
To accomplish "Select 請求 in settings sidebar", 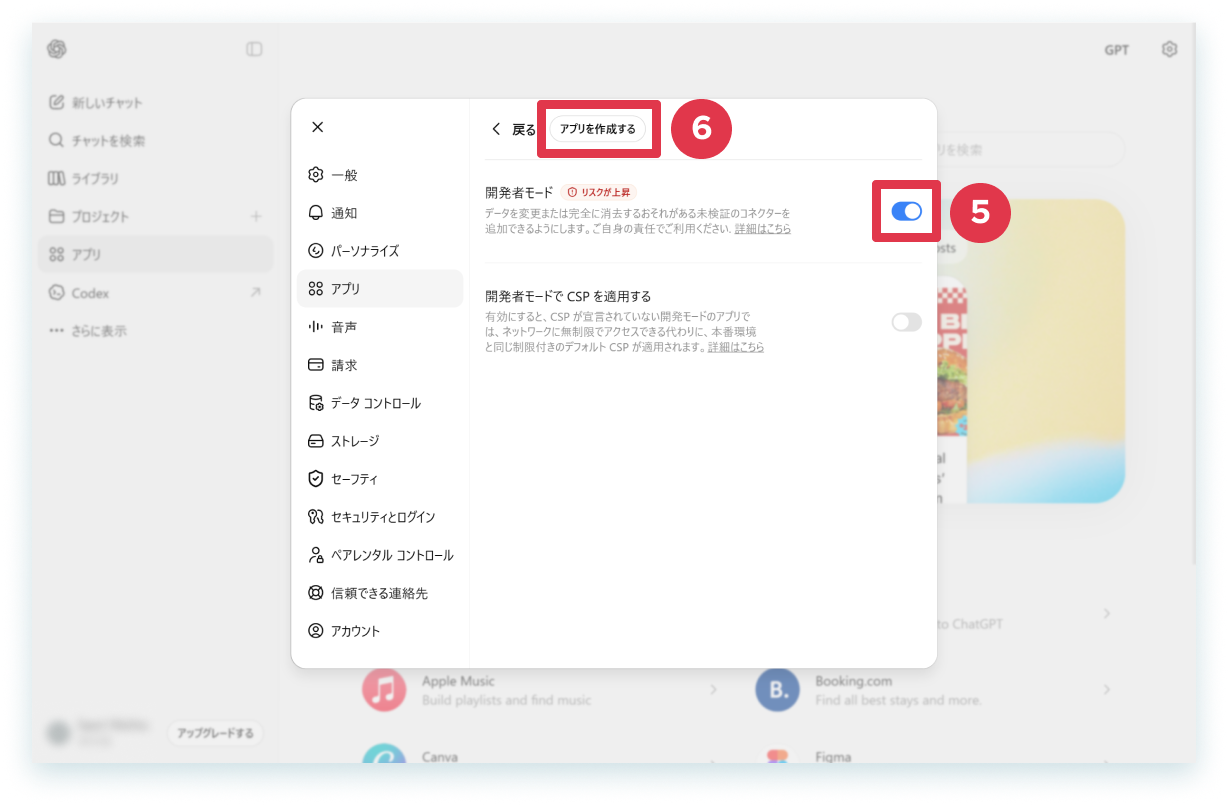I will tap(380, 365).
